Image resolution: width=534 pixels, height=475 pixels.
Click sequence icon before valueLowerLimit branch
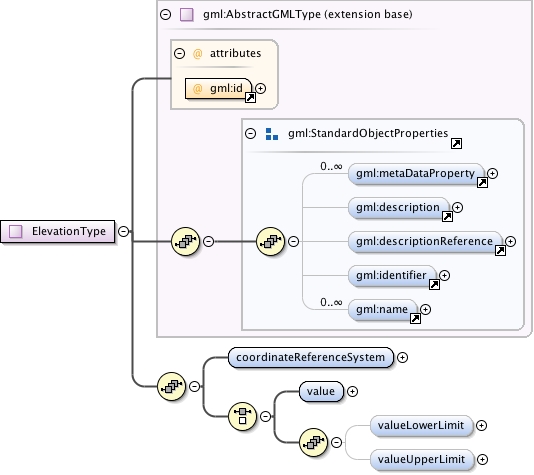point(313,442)
